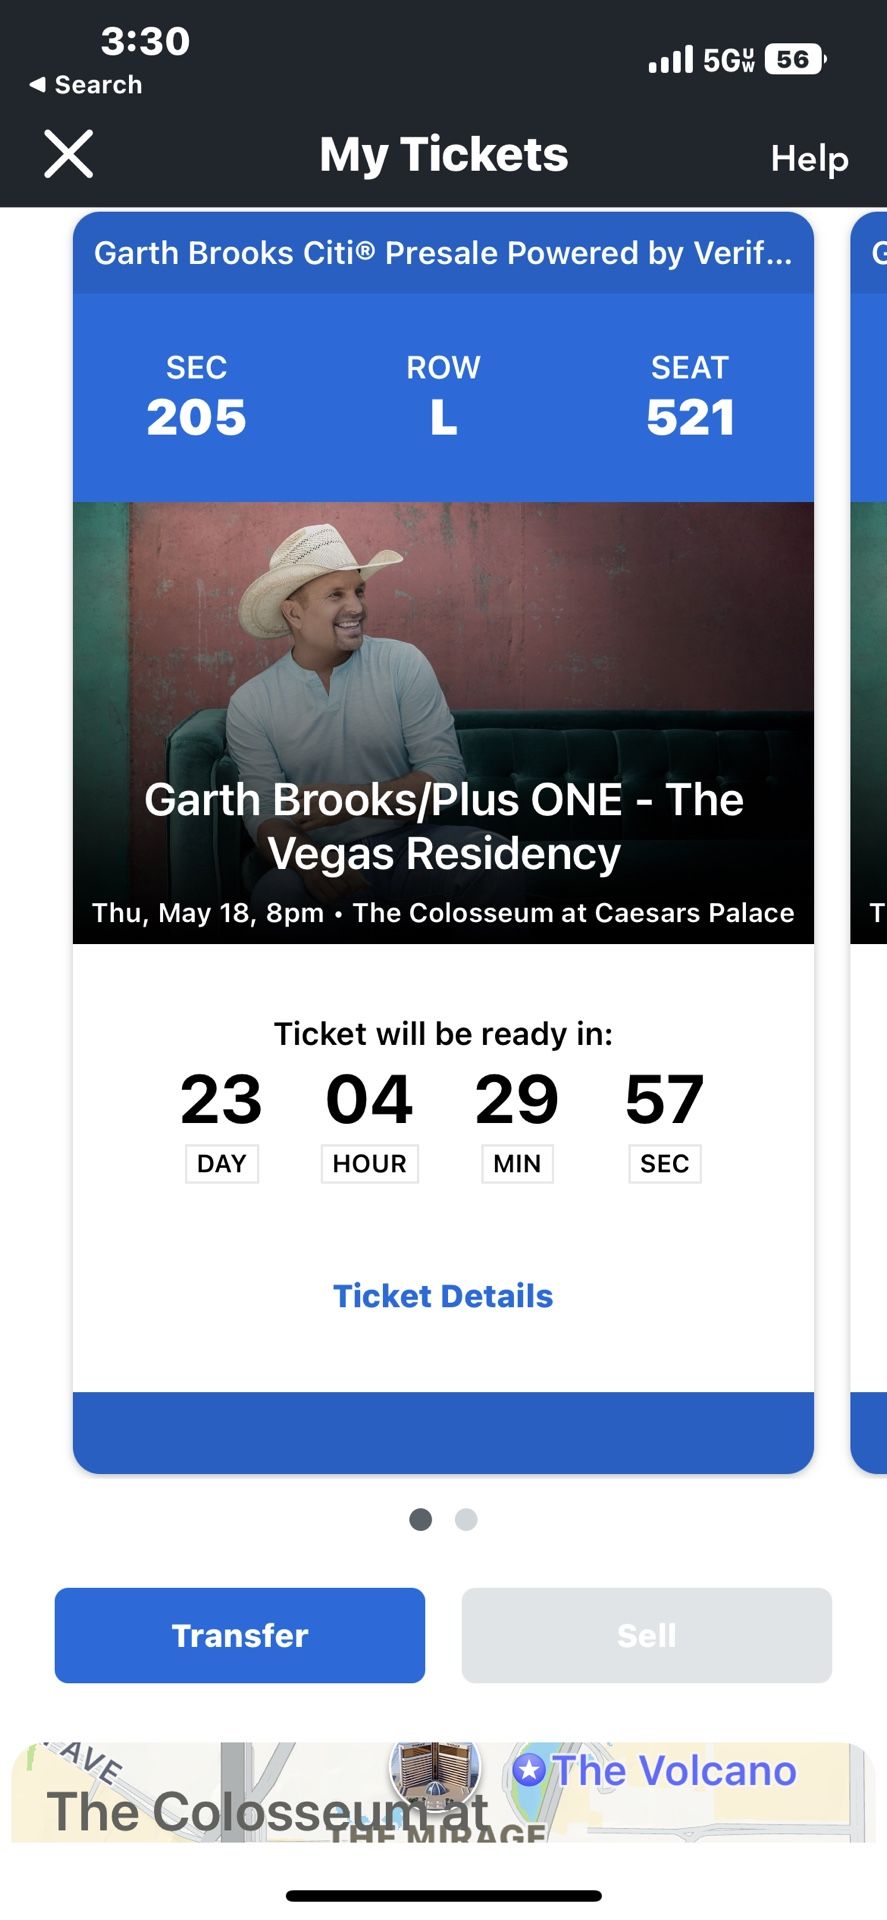Tap the 5G network indicator
The image size is (887, 1920).
click(728, 60)
